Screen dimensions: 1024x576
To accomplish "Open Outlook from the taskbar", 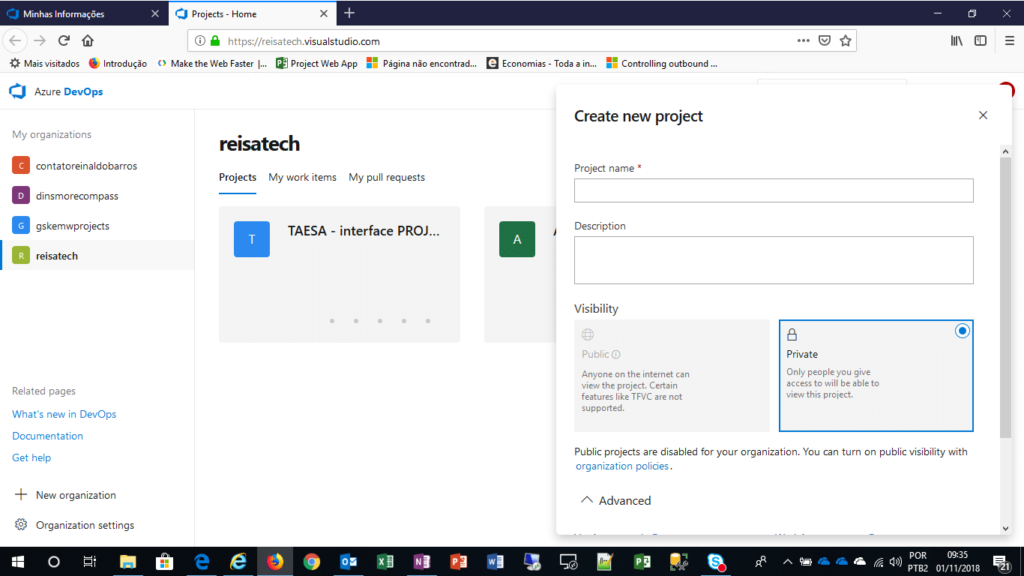I will 348,562.
